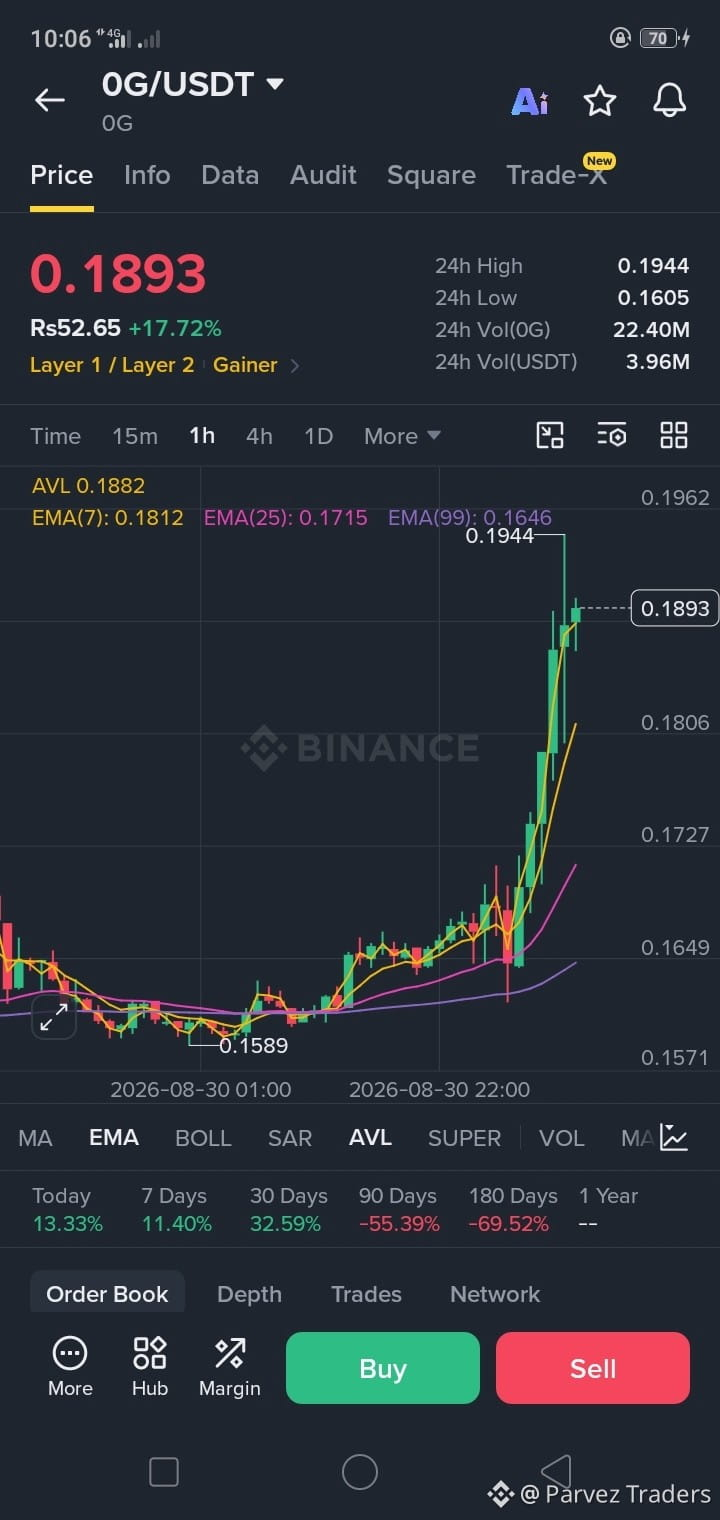
Task: Add 0G/USDT to favorites with star
Action: (x=600, y=100)
